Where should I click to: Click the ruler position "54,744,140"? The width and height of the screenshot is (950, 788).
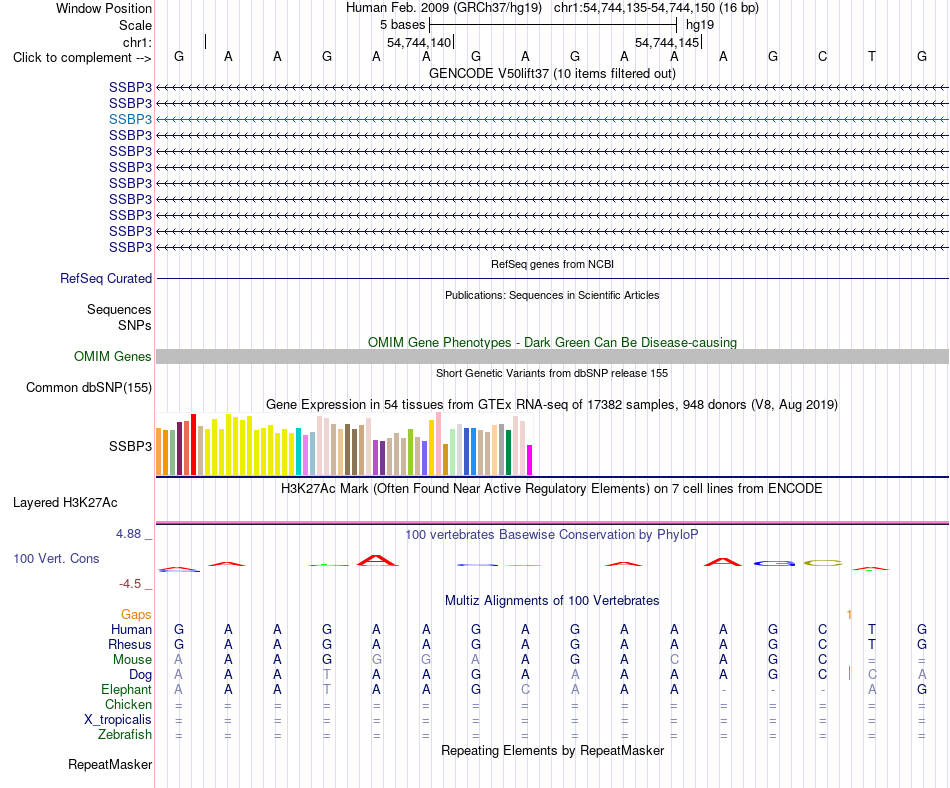coord(419,42)
